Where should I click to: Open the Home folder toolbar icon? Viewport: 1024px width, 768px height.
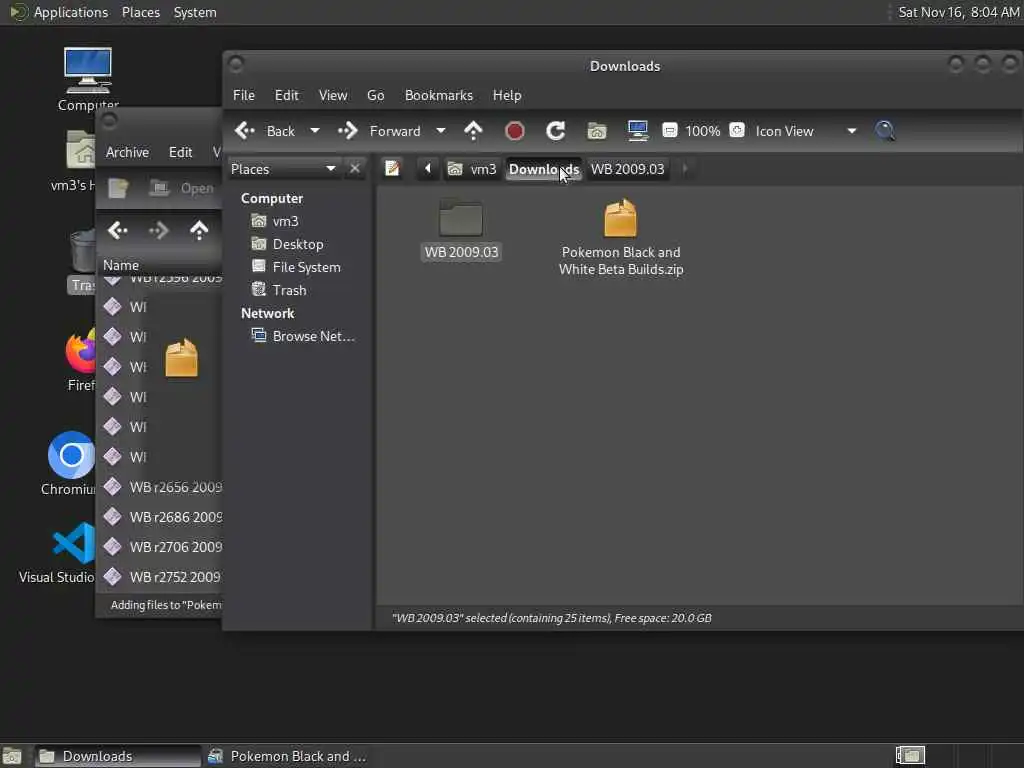click(x=597, y=131)
